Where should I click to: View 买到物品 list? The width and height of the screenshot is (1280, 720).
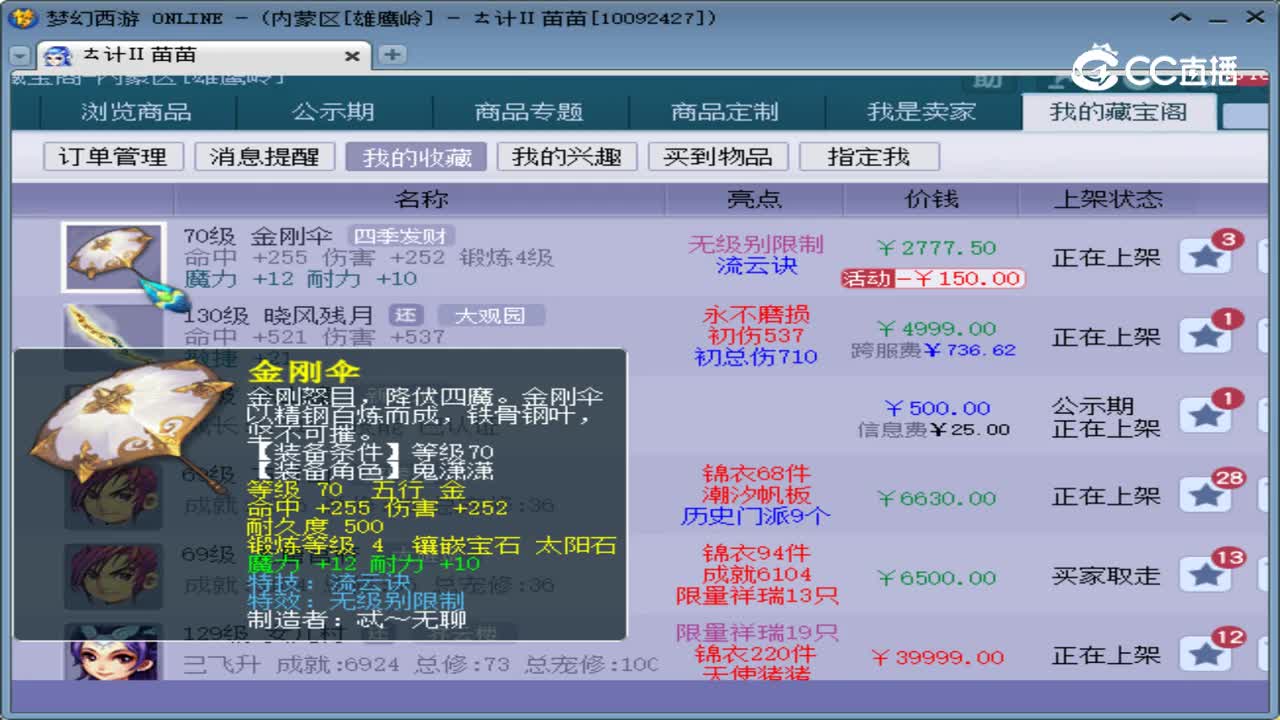coord(718,157)
